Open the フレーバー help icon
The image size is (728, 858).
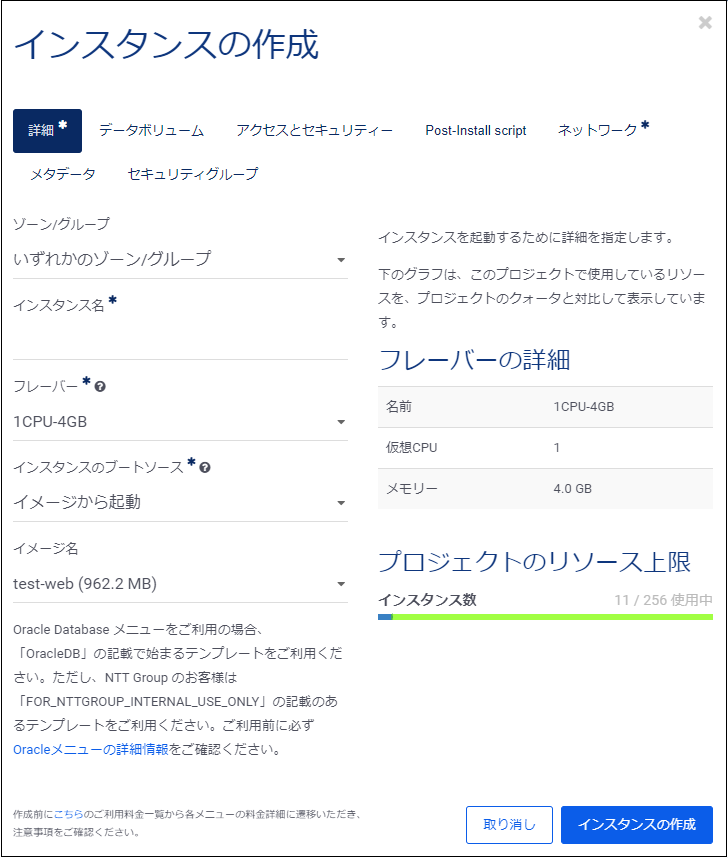click(x=100, y=387)
